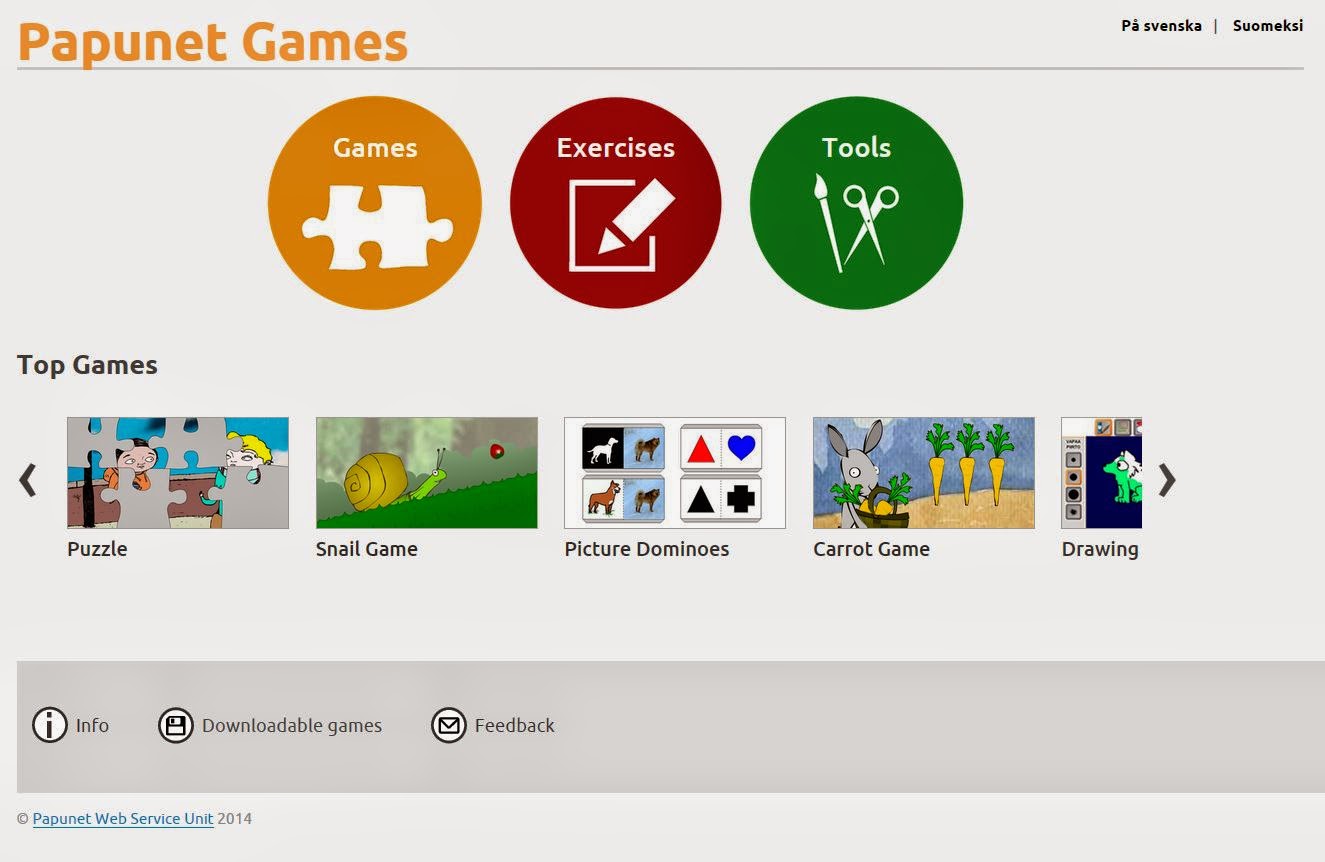
Task: Select the Feedback envelope icon
Action: click(449, 725)
